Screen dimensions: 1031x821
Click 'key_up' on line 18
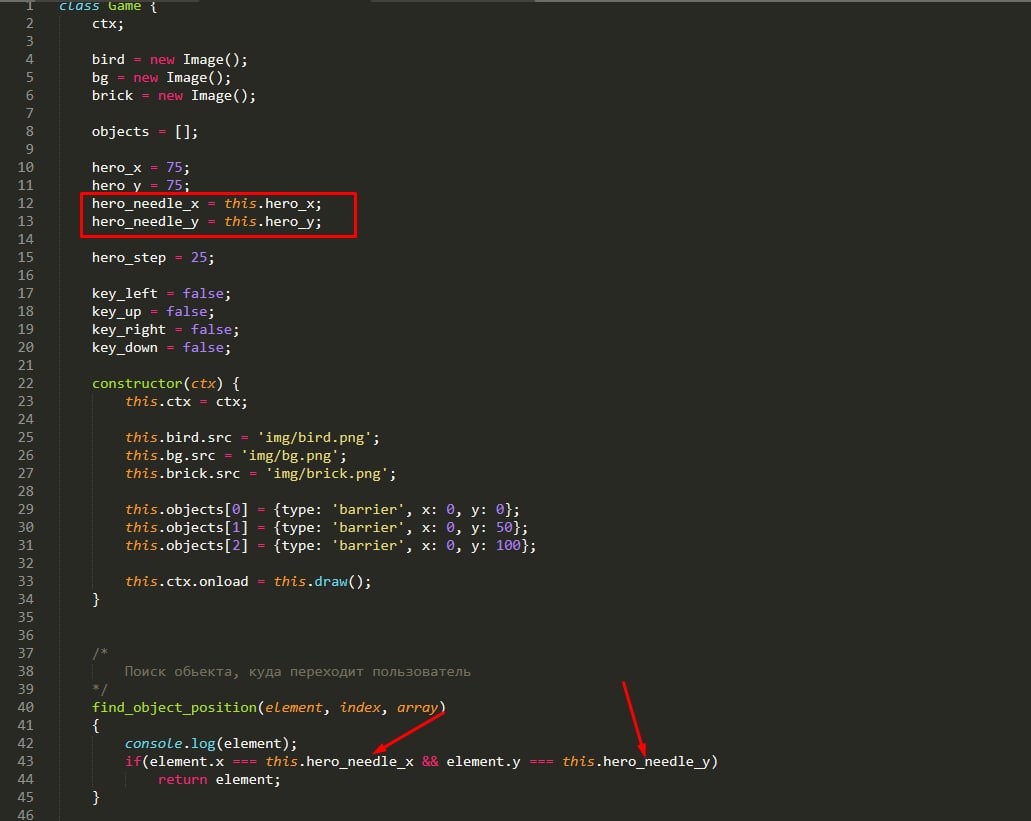tap(116, 312)
